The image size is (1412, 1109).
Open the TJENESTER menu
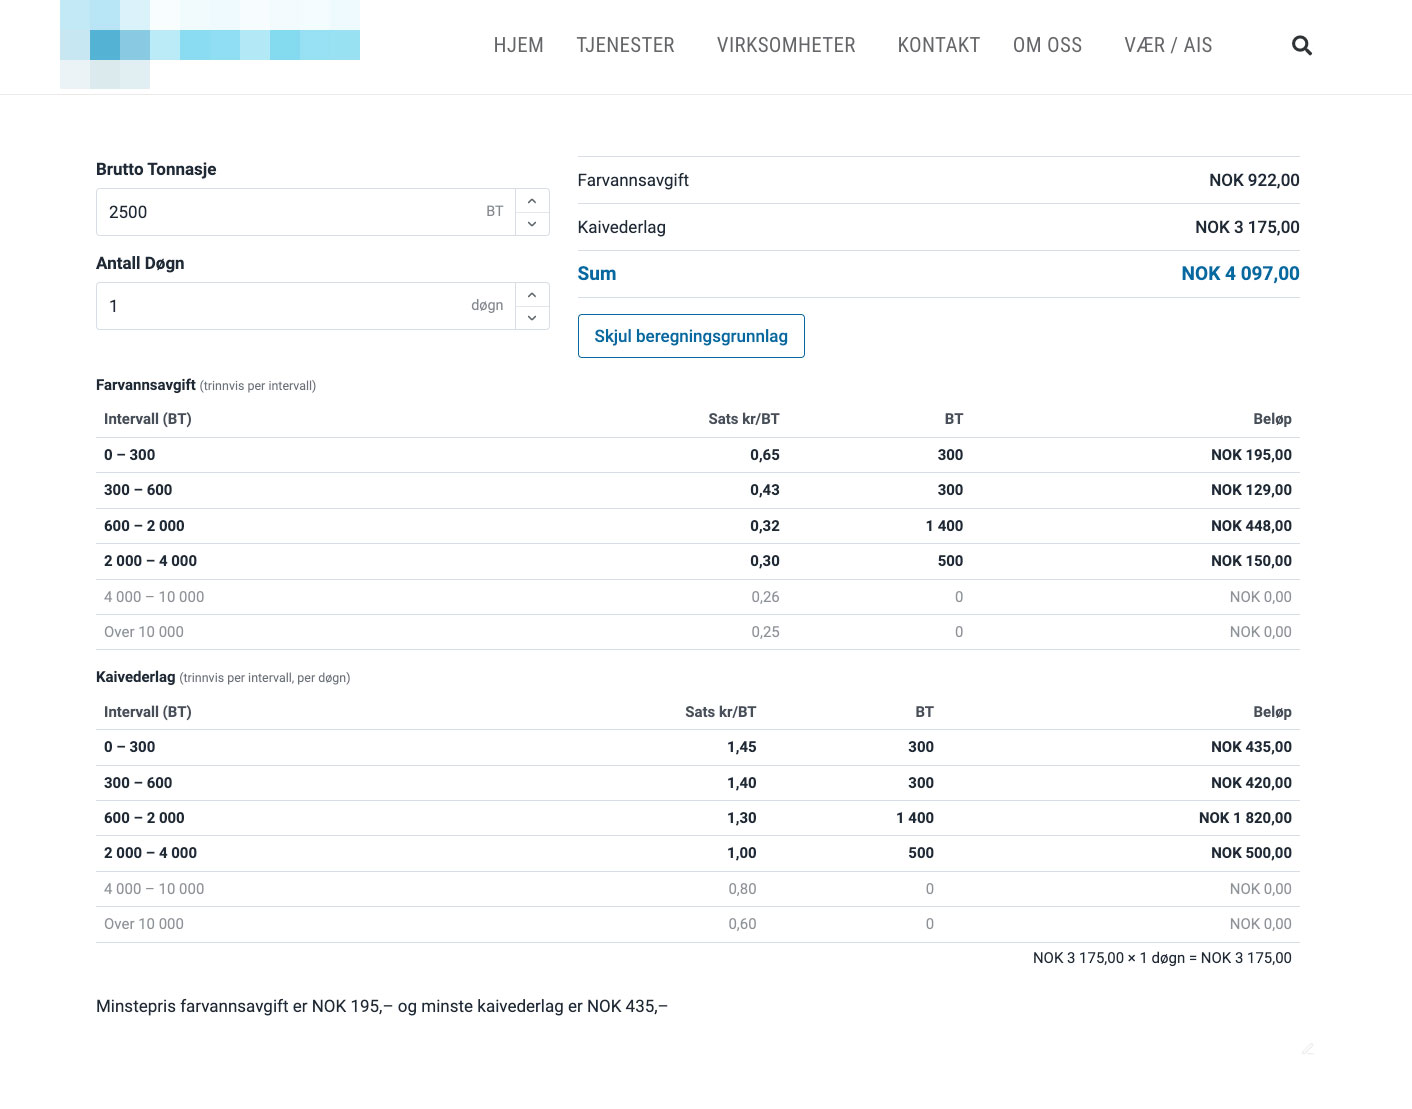[625, 45]
